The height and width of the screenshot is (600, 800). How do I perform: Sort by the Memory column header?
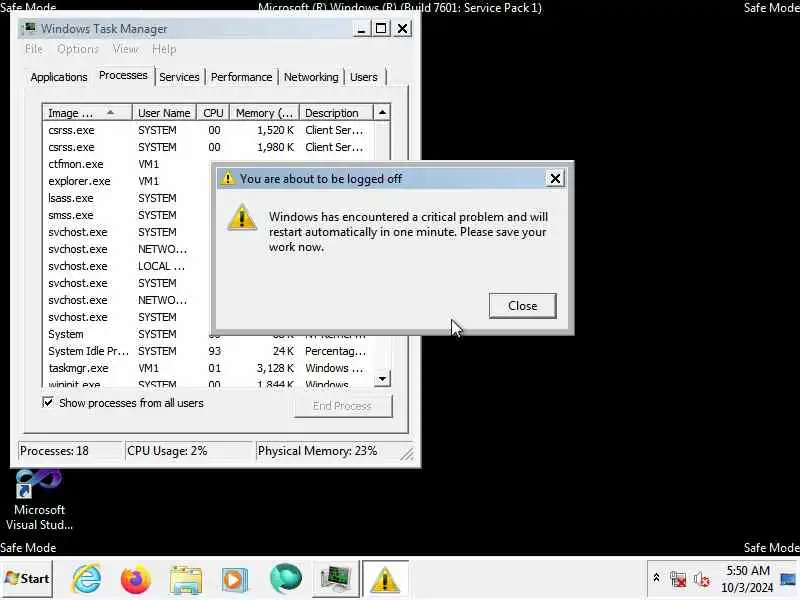(x=264, y=113)
